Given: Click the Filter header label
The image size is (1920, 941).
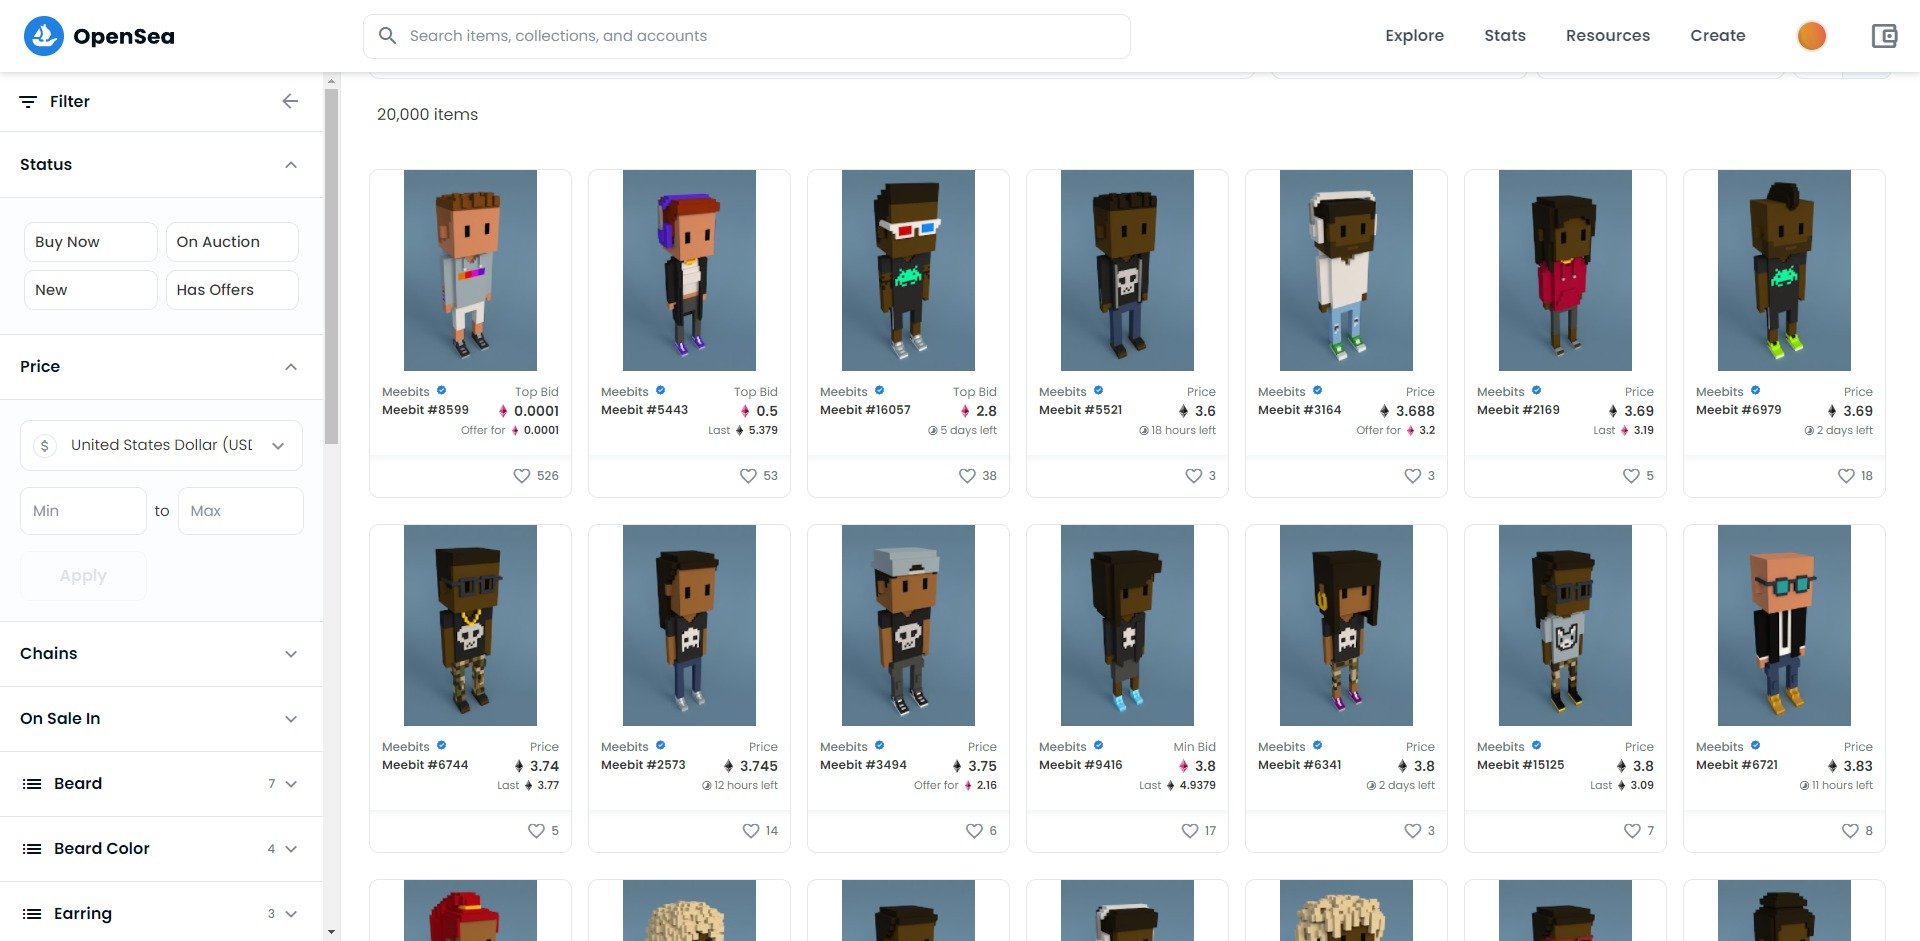Looking at the screenshot, I should coord(70,101).
